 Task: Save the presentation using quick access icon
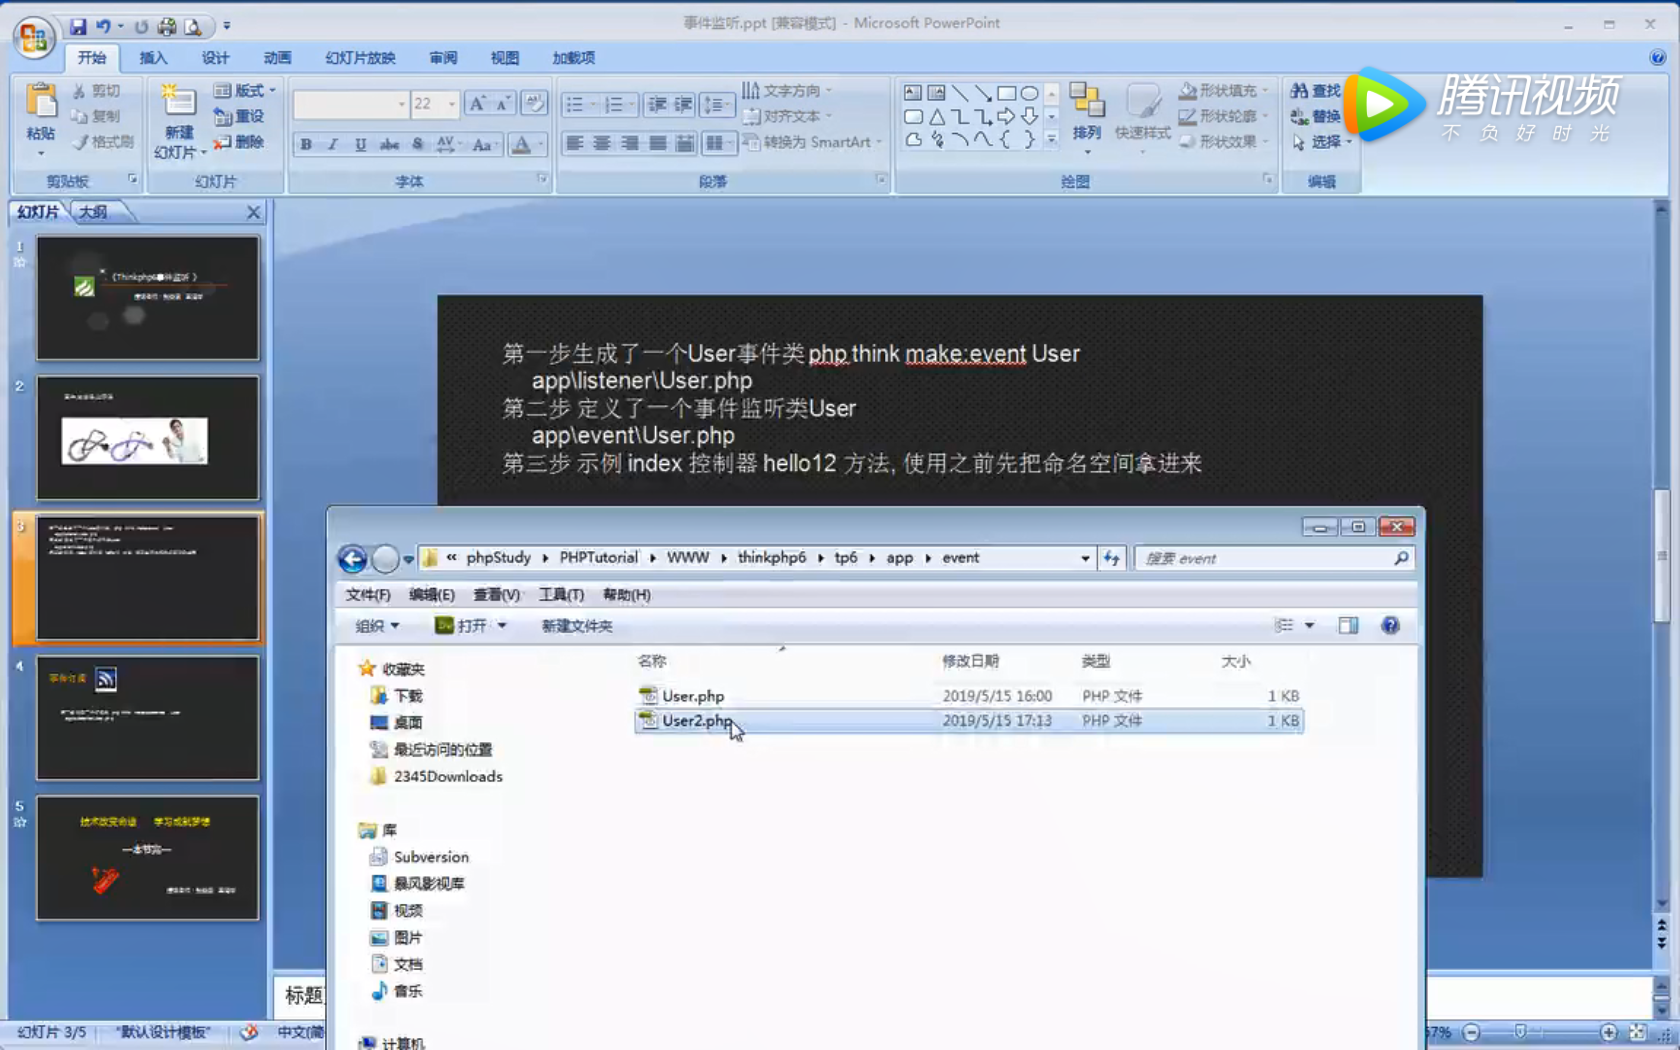click(x=78, y=26)
